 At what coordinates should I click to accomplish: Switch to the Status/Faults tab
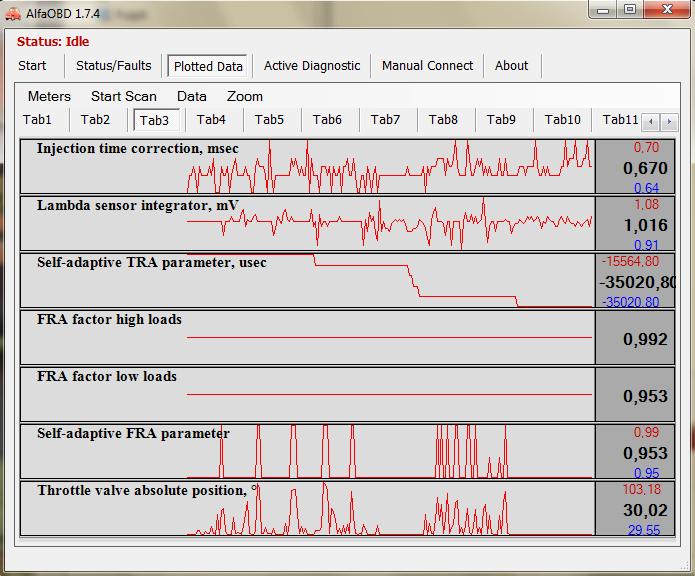(114, 66)
